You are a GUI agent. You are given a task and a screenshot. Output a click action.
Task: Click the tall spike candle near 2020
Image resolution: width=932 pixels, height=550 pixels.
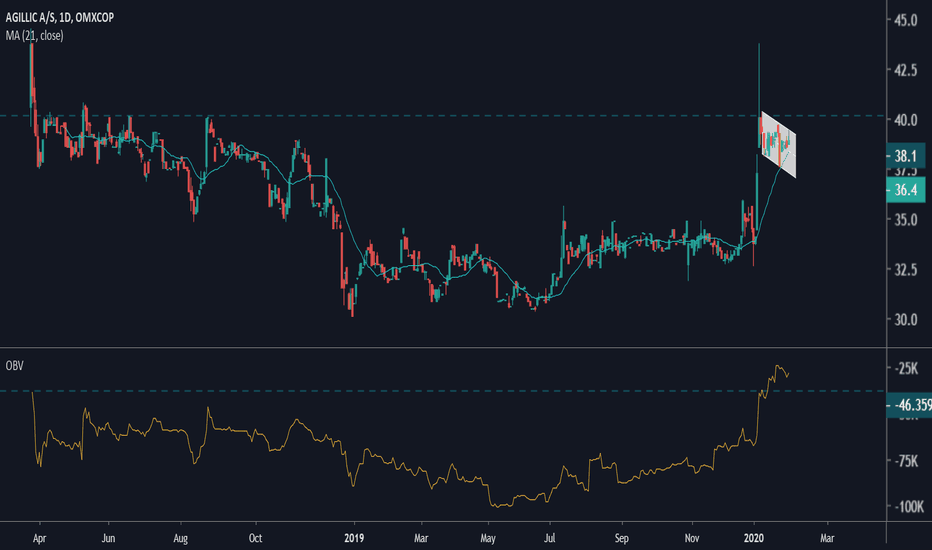759,95
